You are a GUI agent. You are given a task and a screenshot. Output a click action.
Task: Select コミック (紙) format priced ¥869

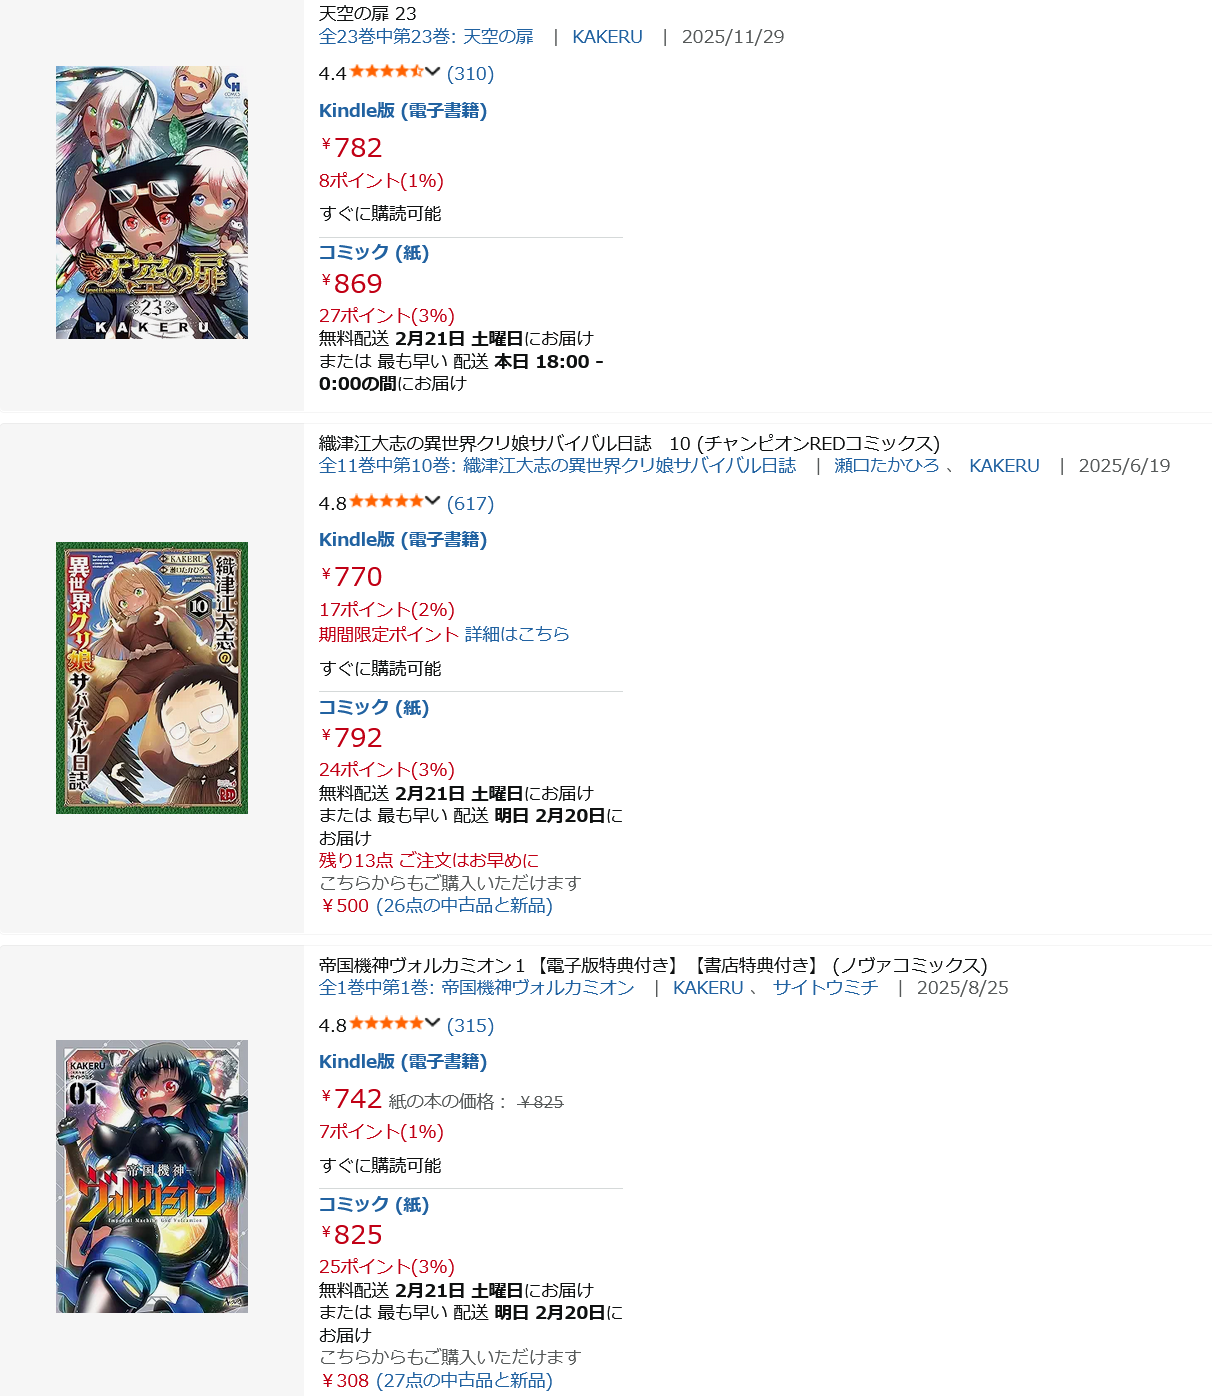click(x=374, y=252)
